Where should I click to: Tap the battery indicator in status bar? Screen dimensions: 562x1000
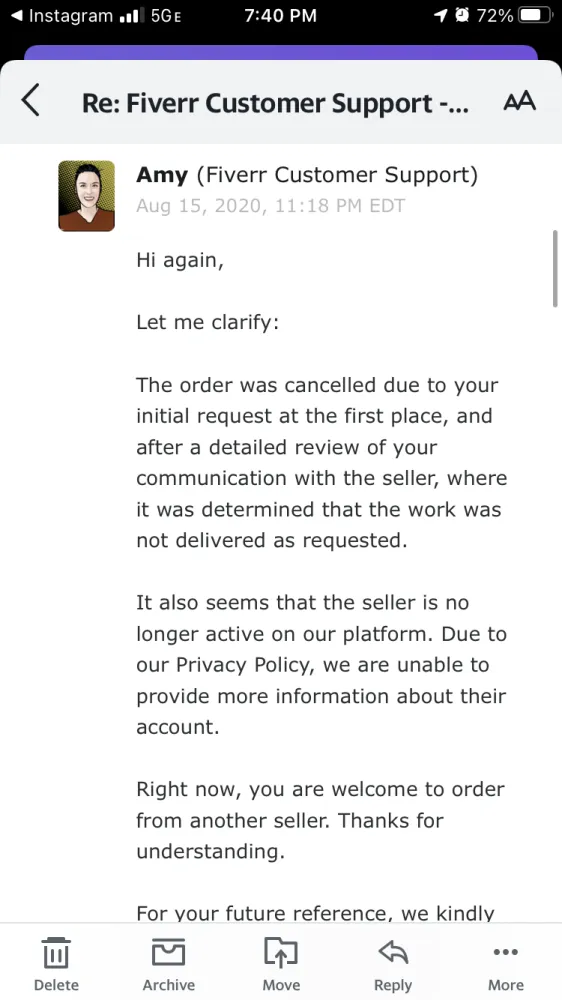point(535,15)
